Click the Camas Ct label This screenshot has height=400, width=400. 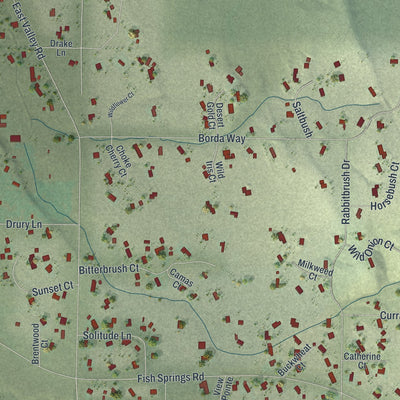click(180, 279)
